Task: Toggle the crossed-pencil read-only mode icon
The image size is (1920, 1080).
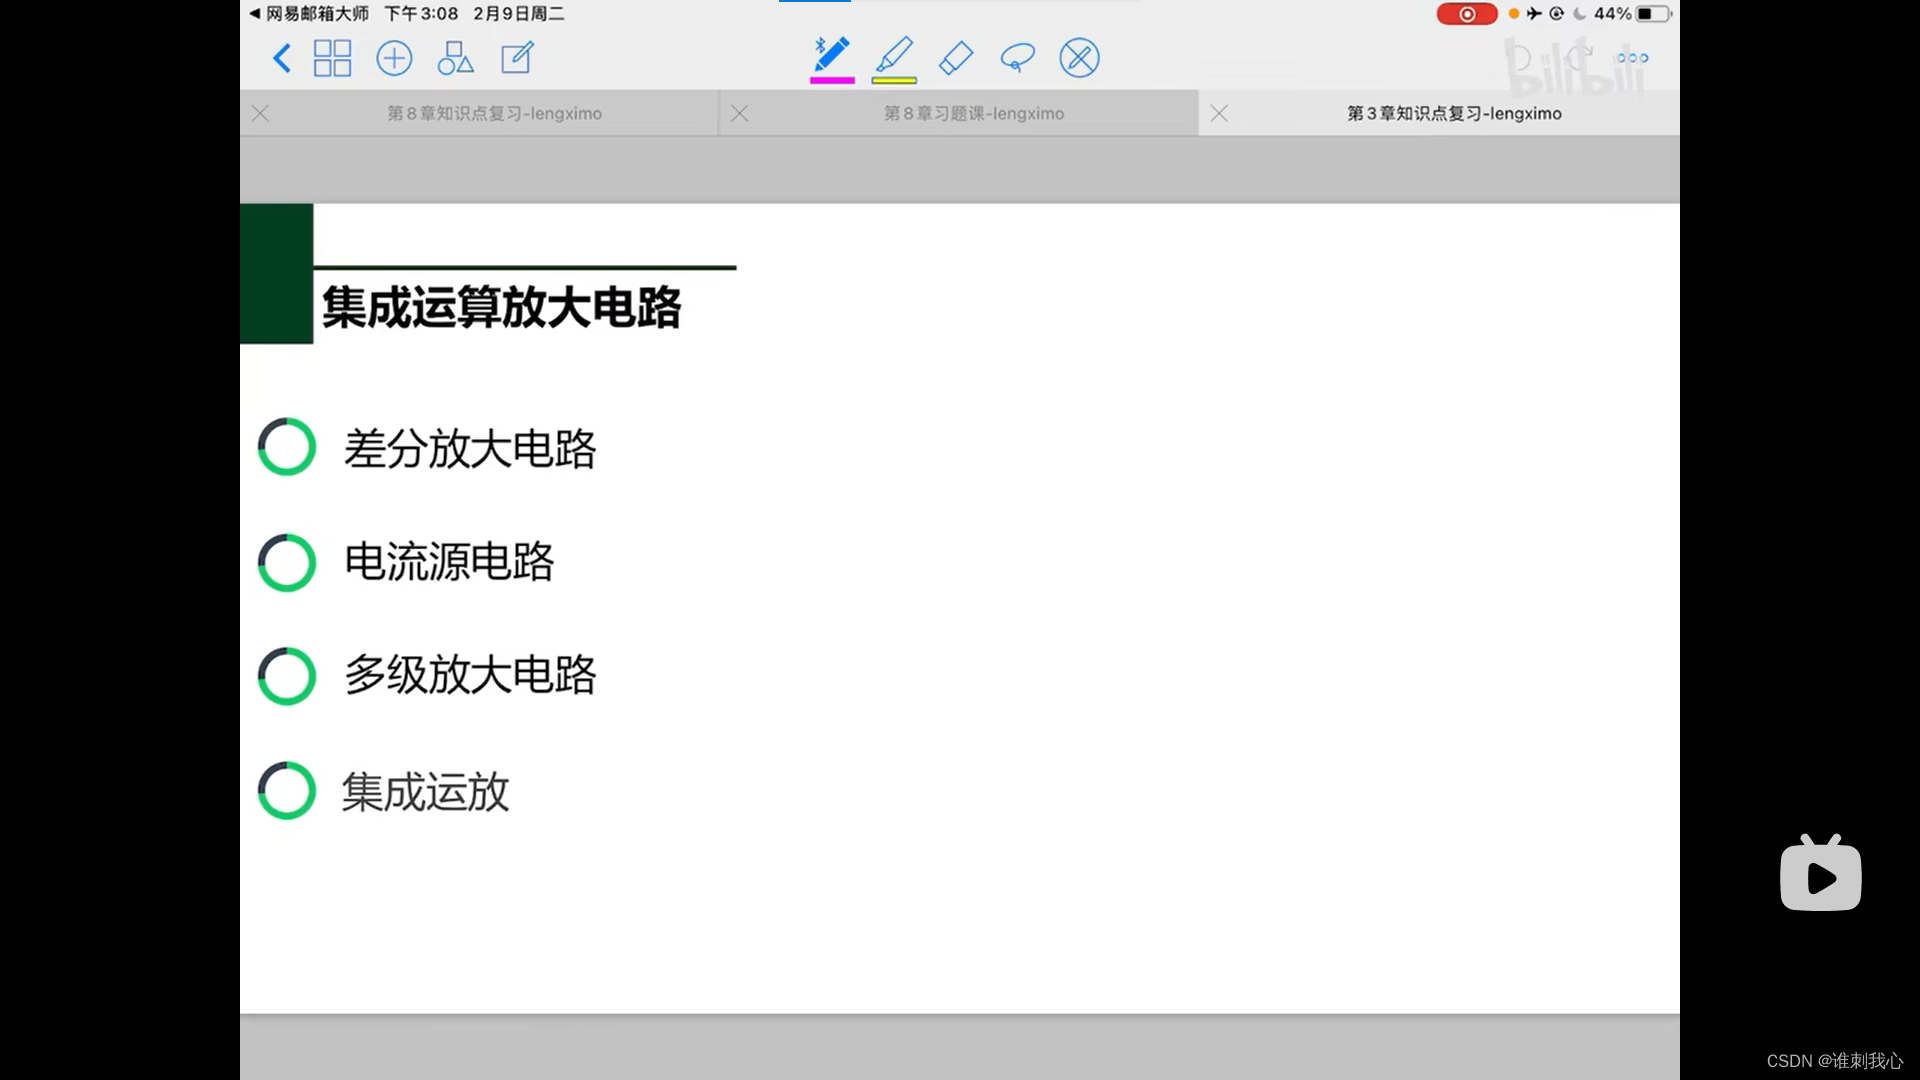Action: [x=1079, y=58]
